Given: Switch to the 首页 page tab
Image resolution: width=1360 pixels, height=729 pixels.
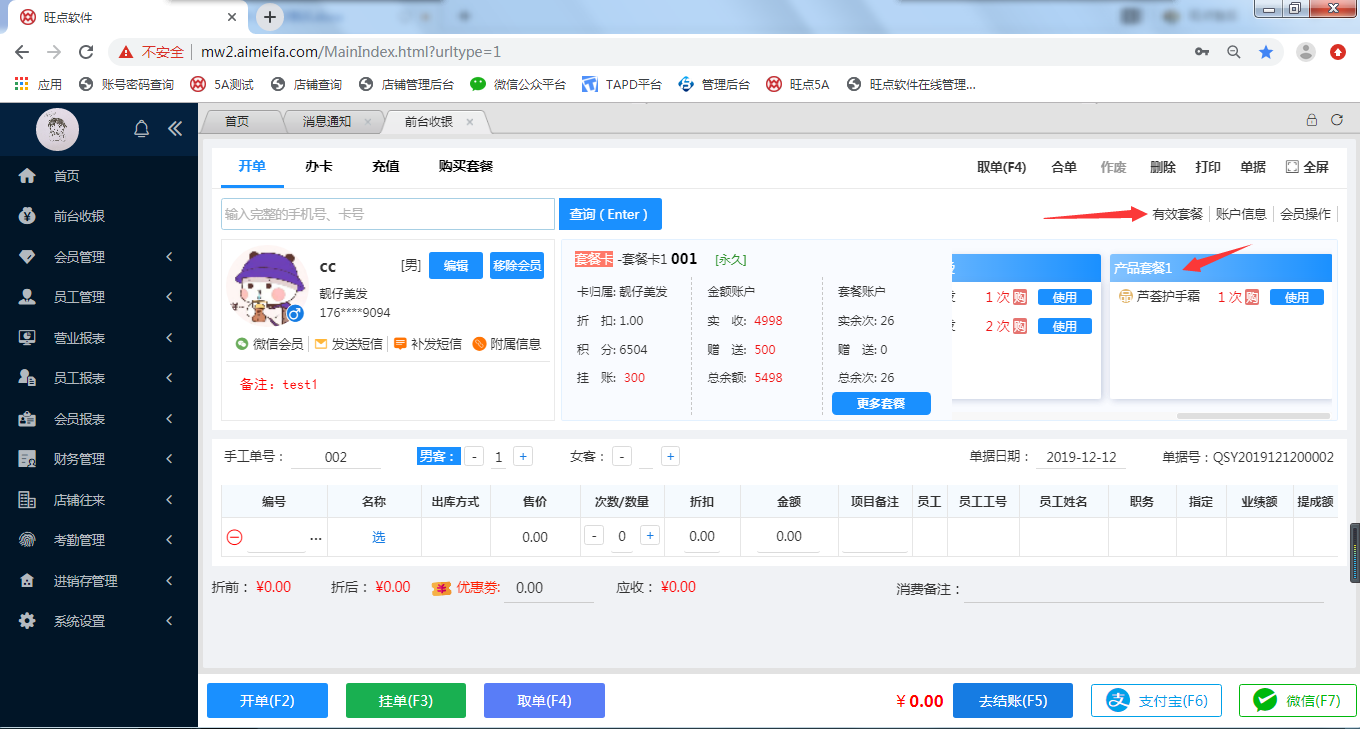Looking at the screenshot, I should click(x=237, y=121).
